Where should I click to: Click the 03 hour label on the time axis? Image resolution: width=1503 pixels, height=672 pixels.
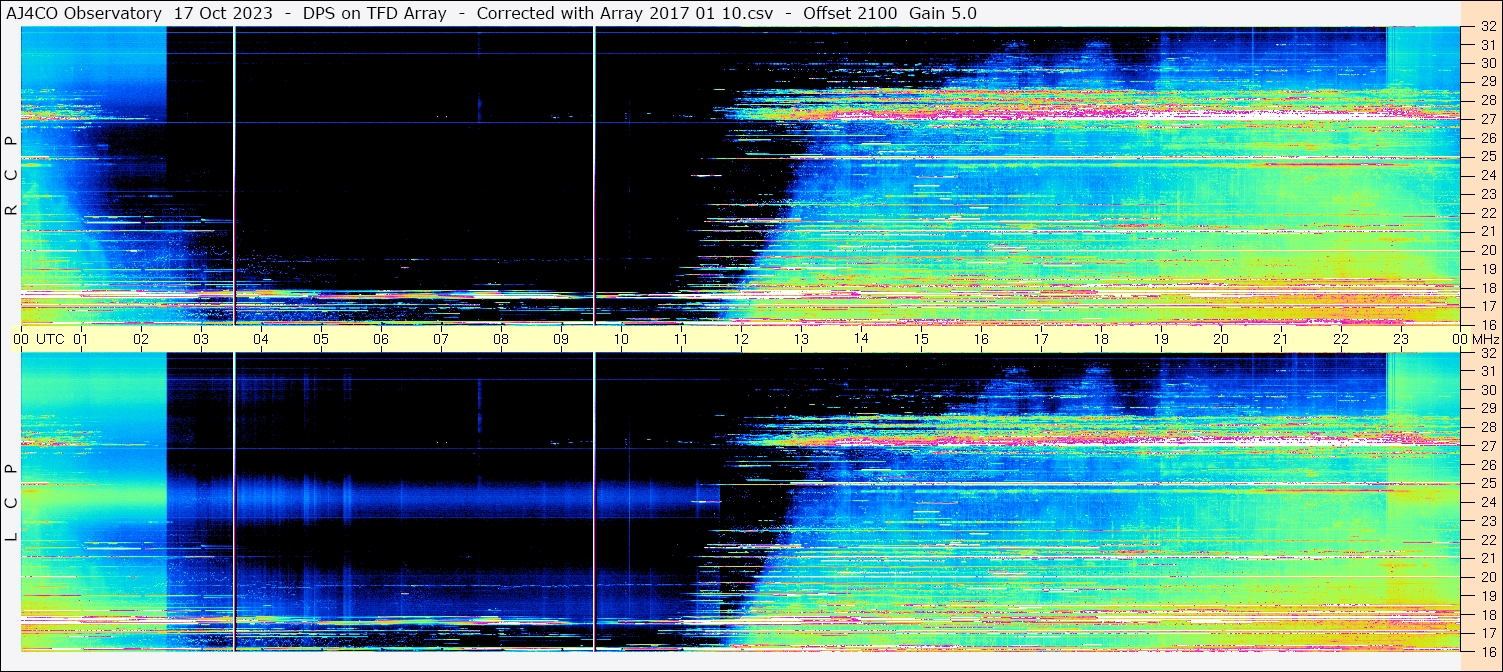[x=201, y=339]
